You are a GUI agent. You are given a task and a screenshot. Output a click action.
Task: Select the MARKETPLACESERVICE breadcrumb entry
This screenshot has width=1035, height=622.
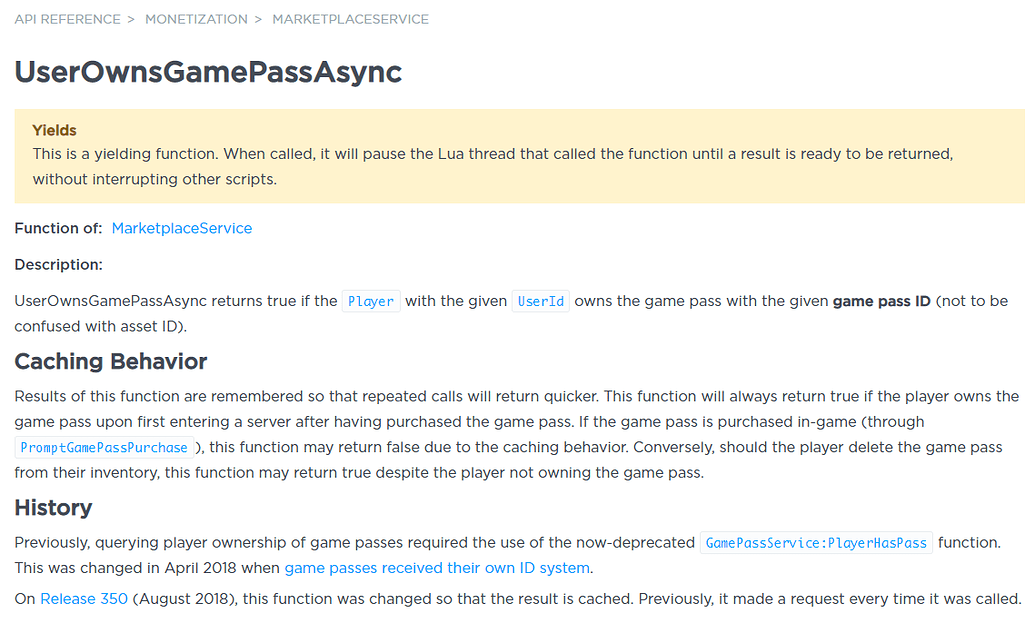(350, 19)
